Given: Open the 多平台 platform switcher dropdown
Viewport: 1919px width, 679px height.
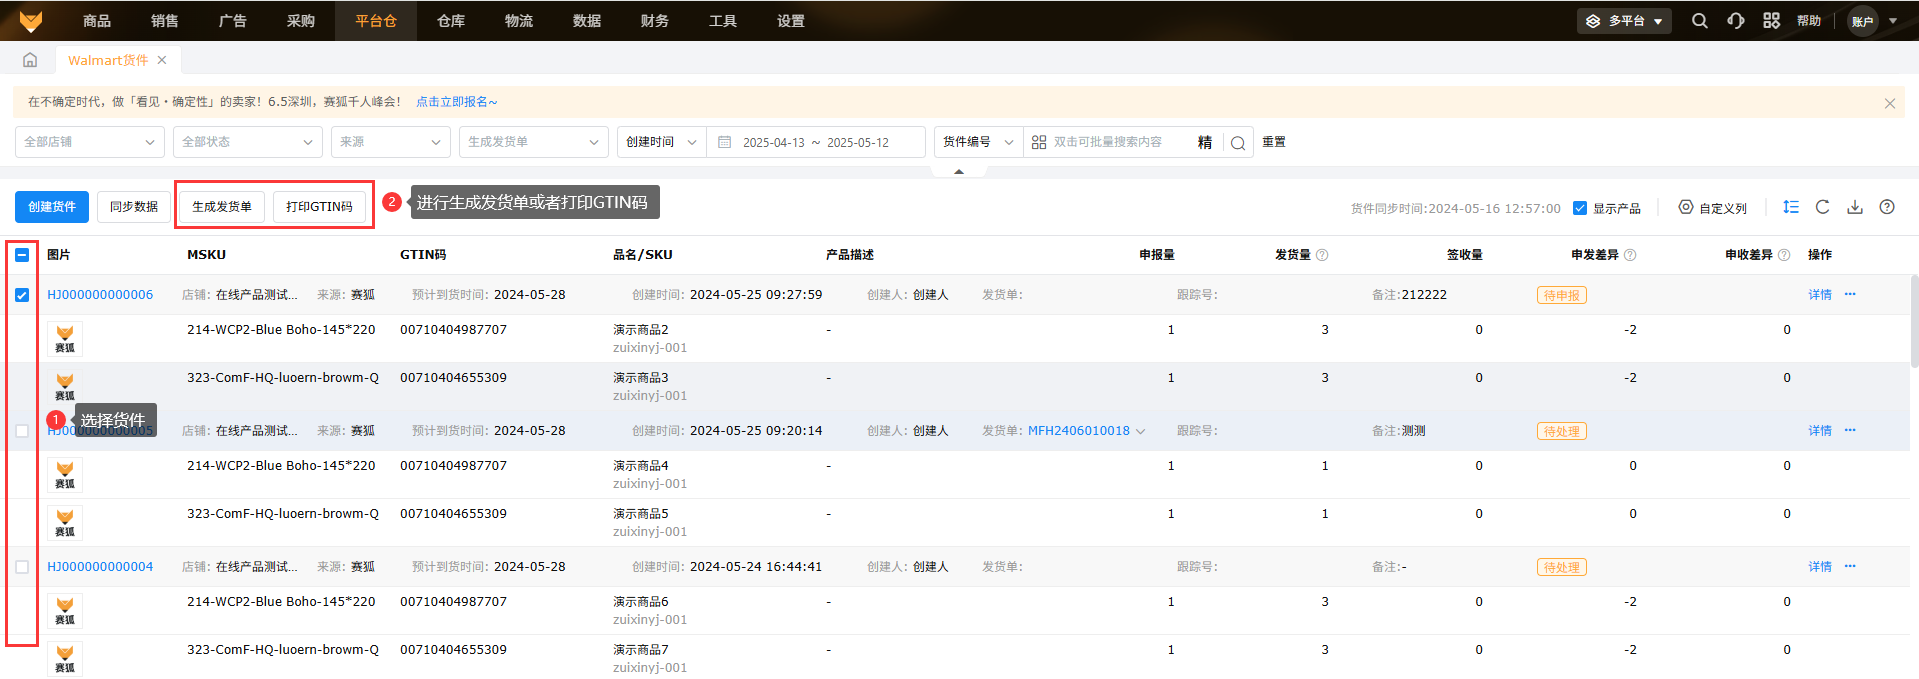Looking at the screenshot, I should pyautogui.click(x=1624, y=21).
